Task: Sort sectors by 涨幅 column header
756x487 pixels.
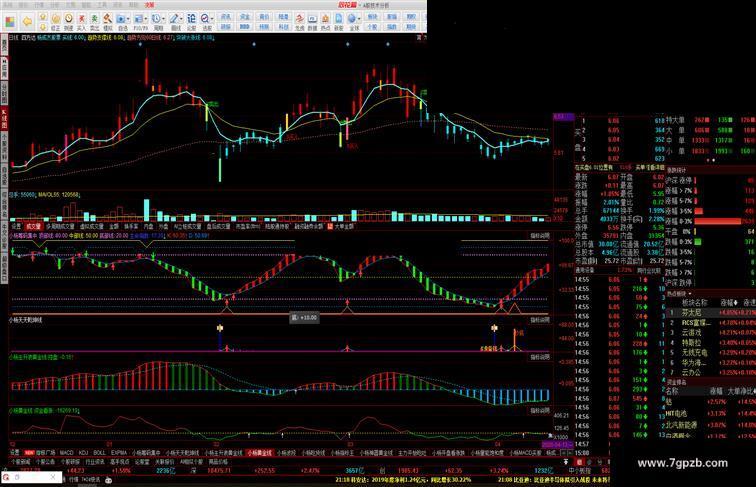Action: pos(729,303)
